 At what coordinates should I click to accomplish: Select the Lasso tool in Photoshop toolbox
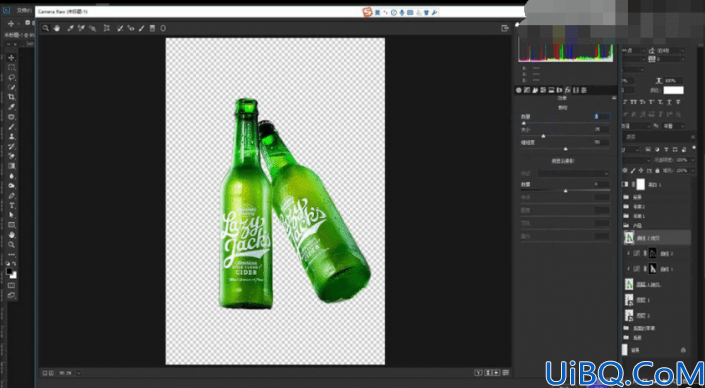[x=12, y=77]
